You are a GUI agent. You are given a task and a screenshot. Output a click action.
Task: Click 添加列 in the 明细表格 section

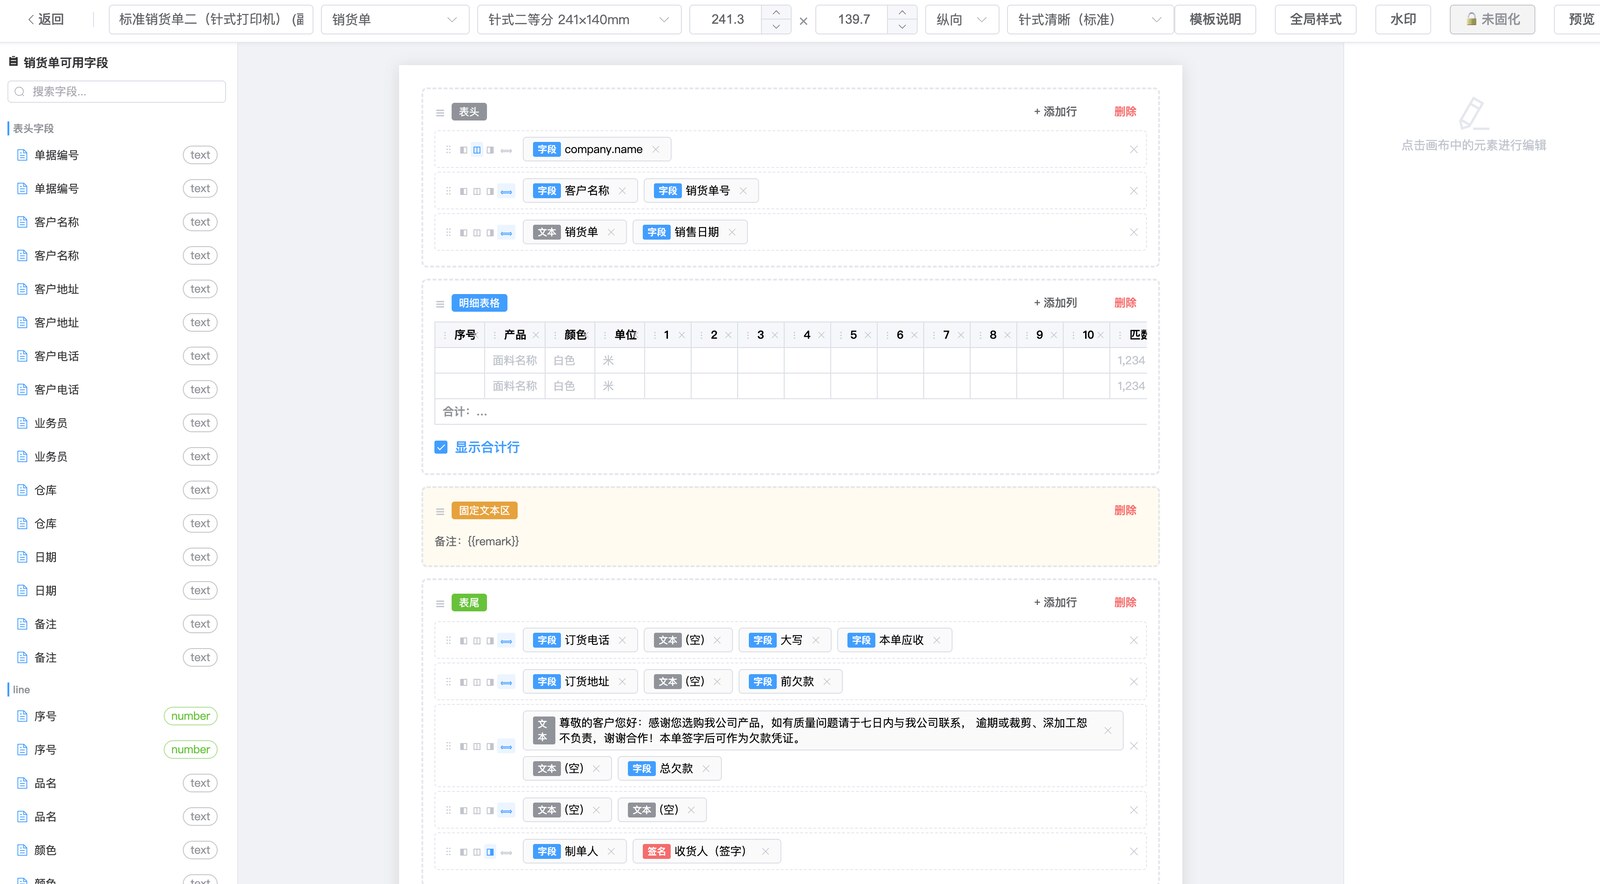click(x=1055, y=303)
